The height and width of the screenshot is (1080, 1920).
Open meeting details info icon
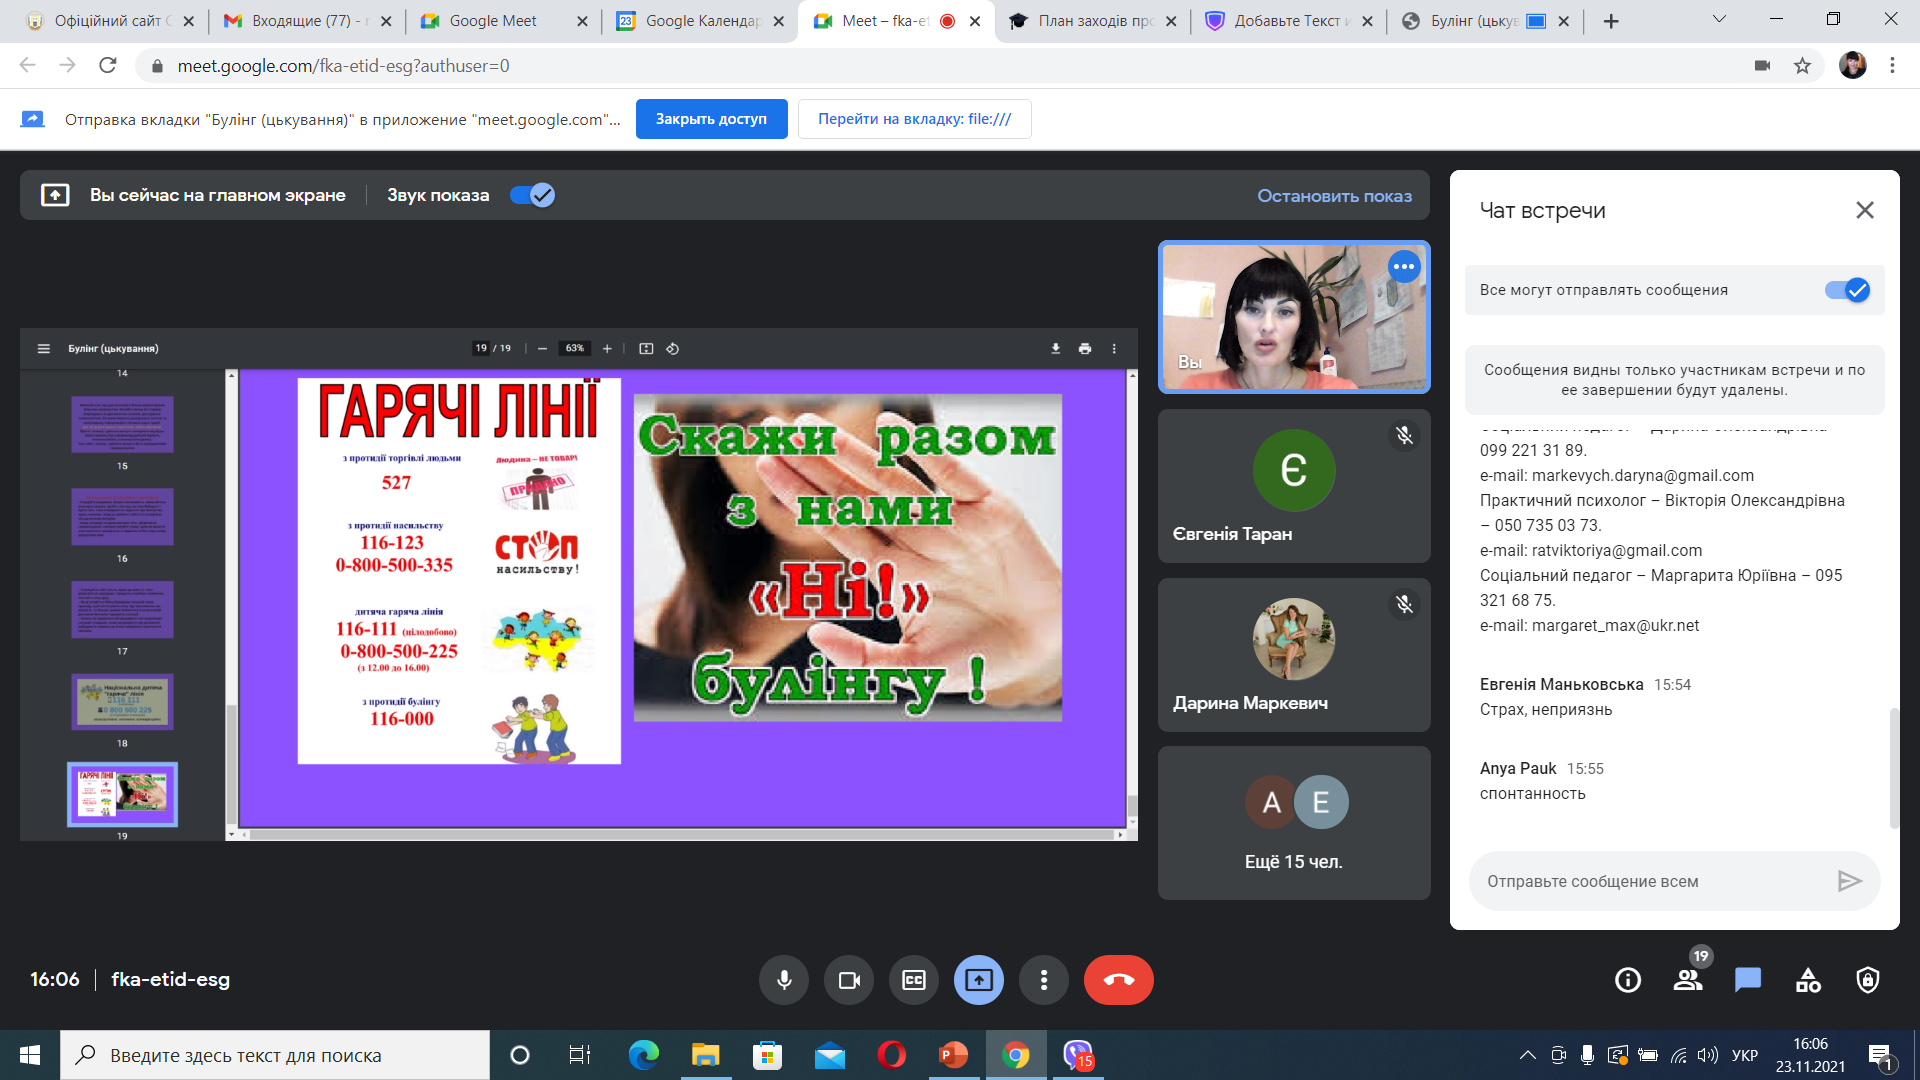1628,980
